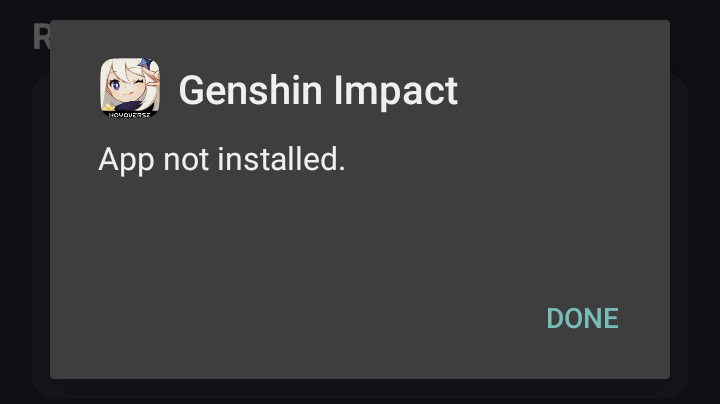Click the dimmed background above the dialog
Viewport: 720px width, 404px height.
click(x=360, y=9)
